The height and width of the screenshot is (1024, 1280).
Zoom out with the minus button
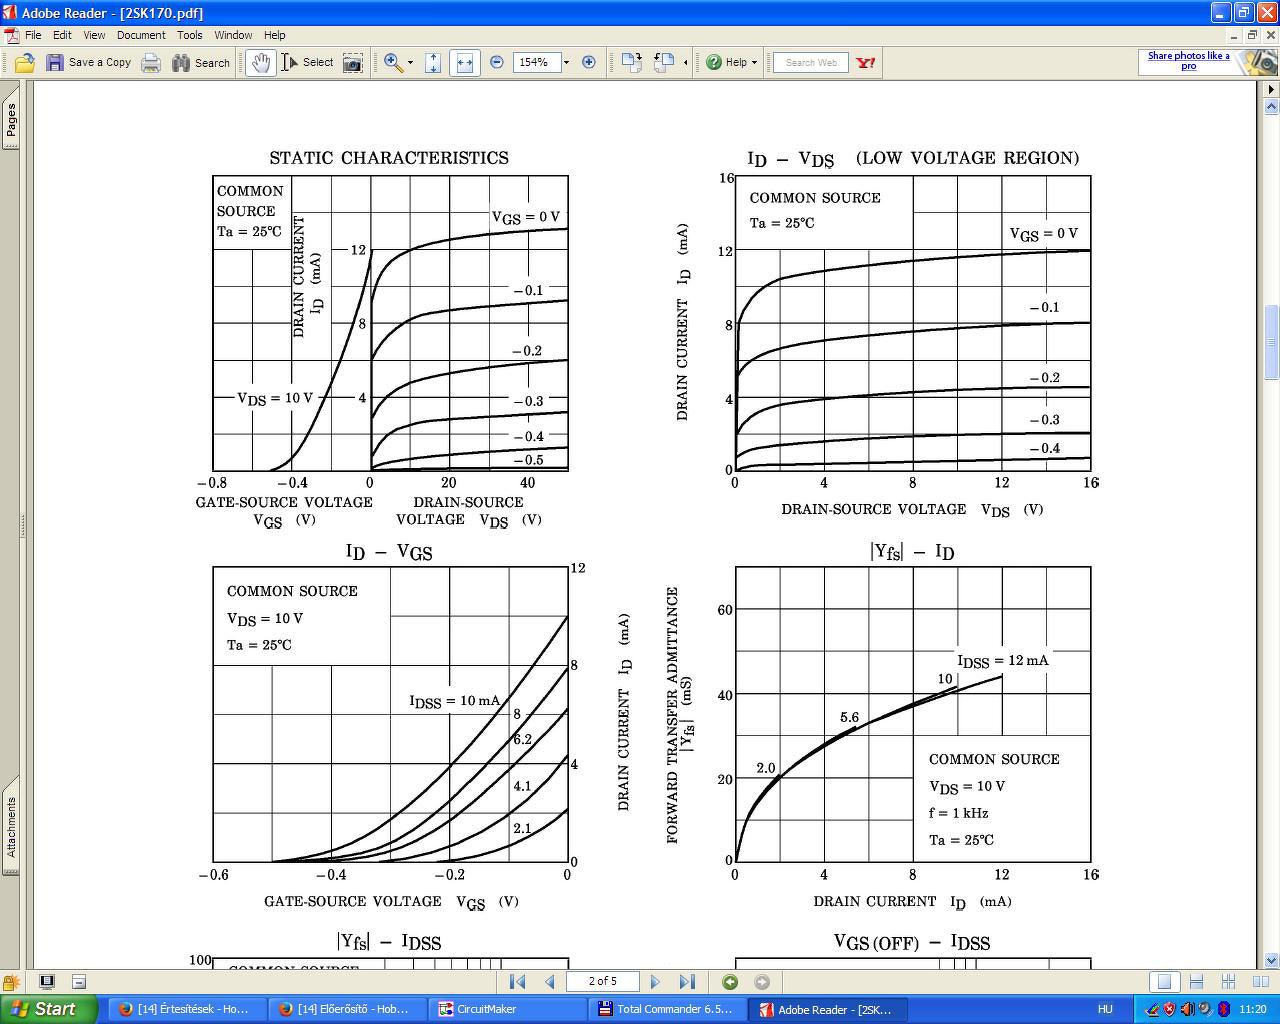497,63
